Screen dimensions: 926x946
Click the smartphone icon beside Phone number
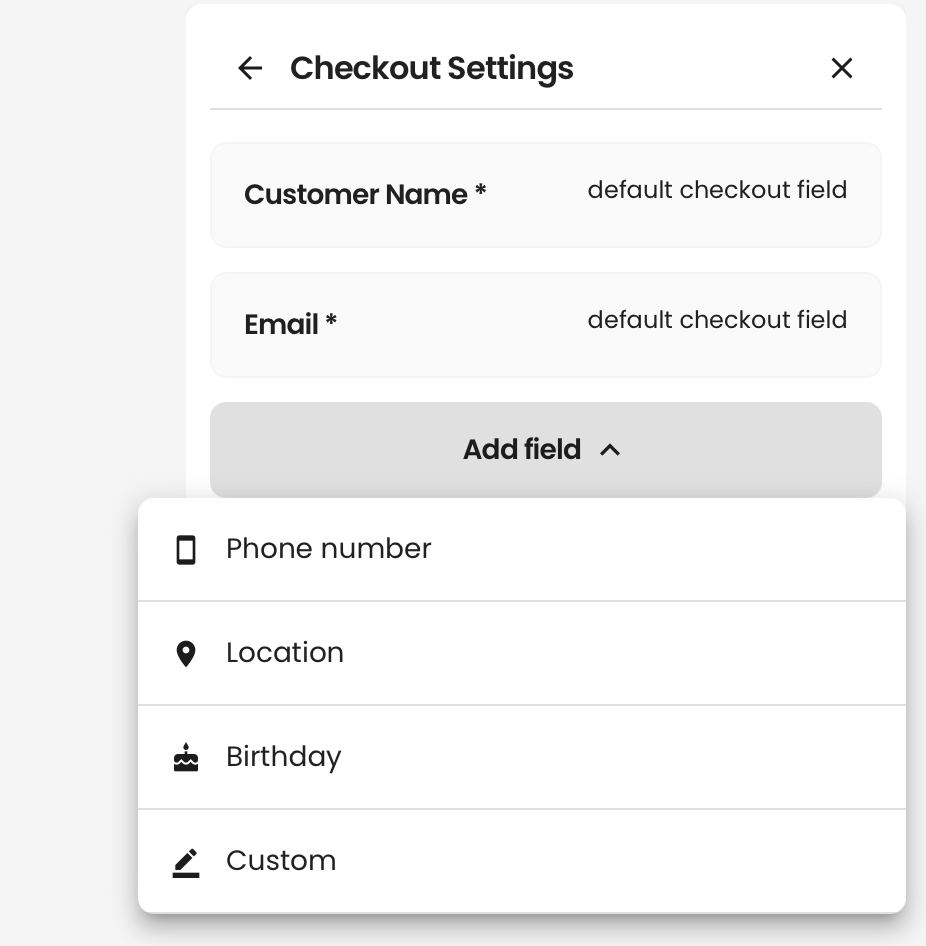point(186,550)
